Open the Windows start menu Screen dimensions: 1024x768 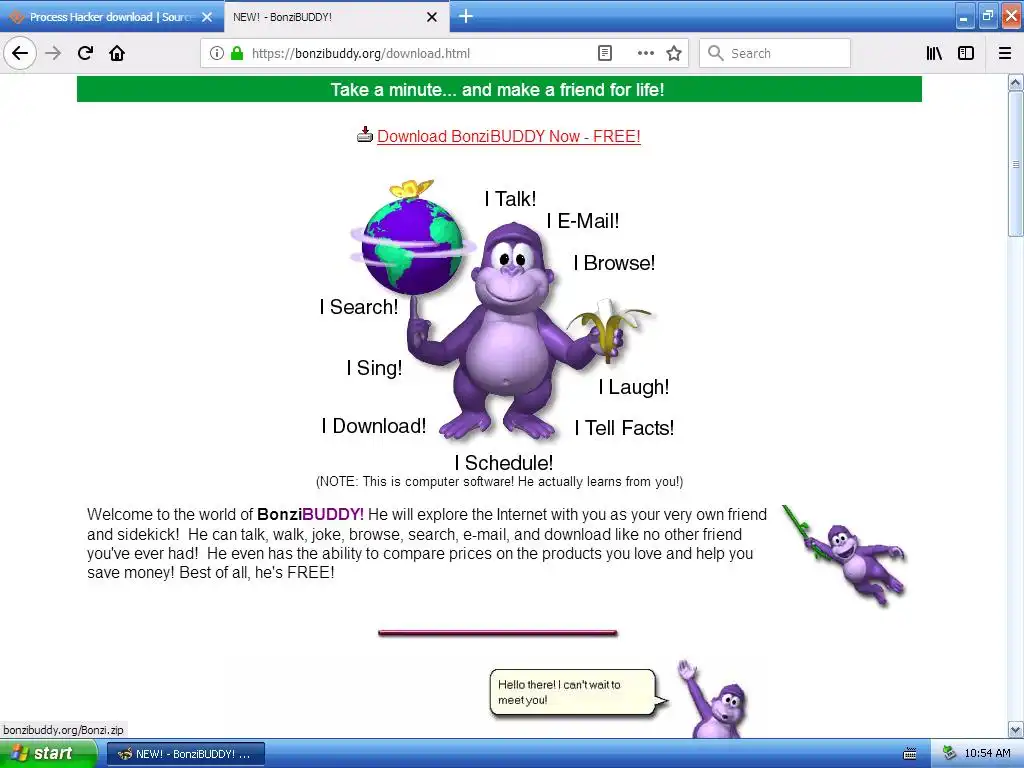tap(48, 754)
